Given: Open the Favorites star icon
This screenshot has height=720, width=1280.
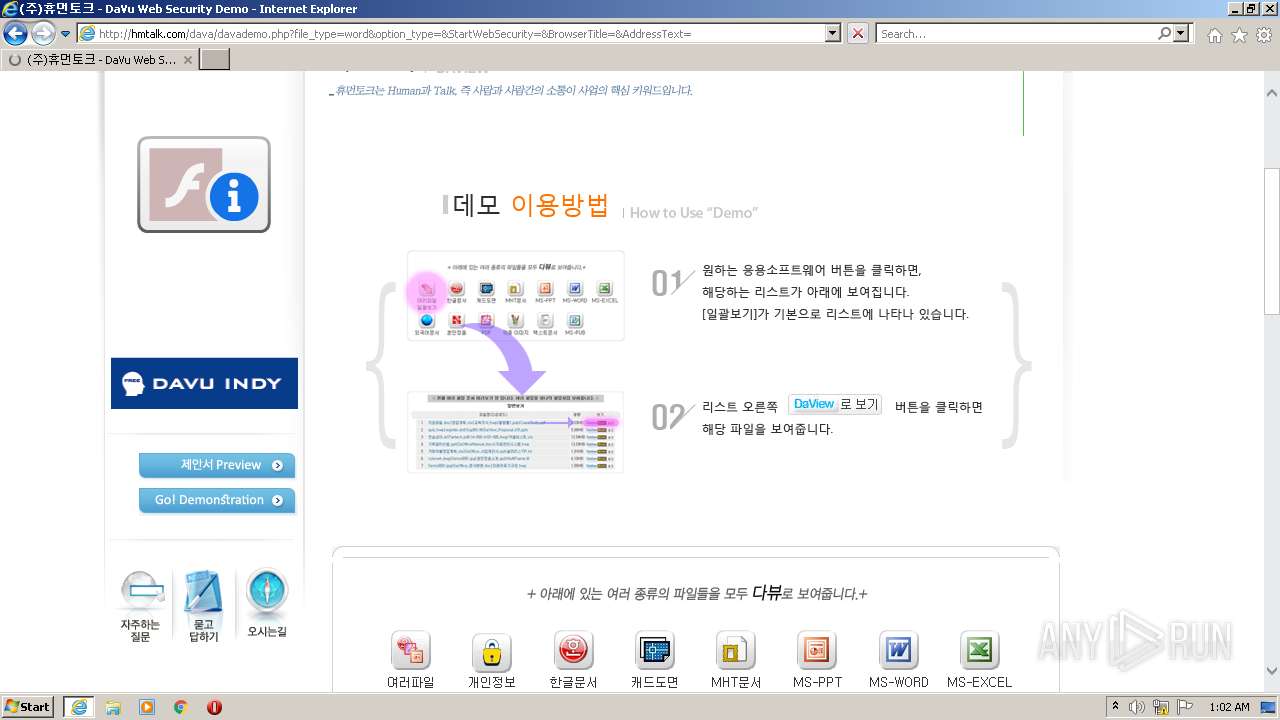Looking at the screenshot, I should click(1239, 35).
